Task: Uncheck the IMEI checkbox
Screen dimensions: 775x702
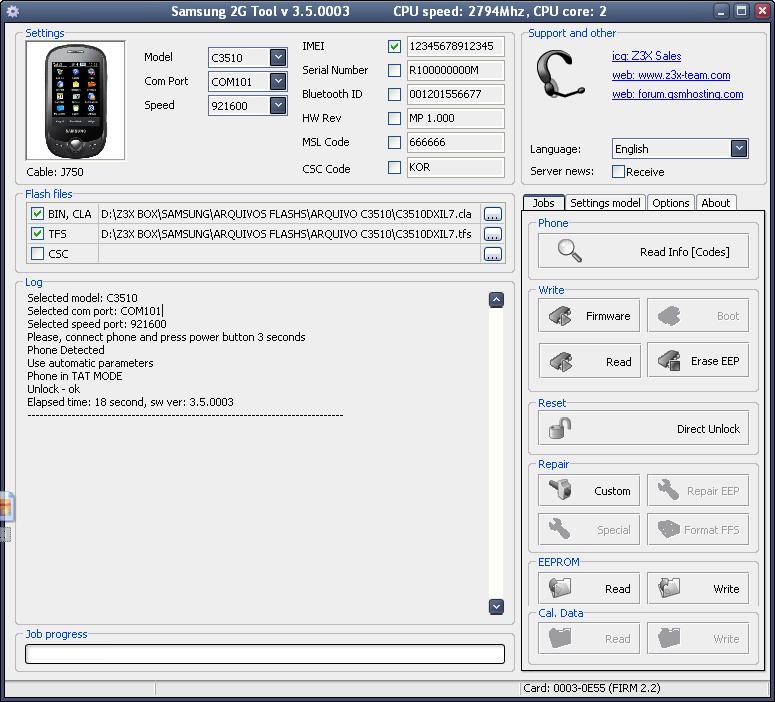Action: coord(394,46)
